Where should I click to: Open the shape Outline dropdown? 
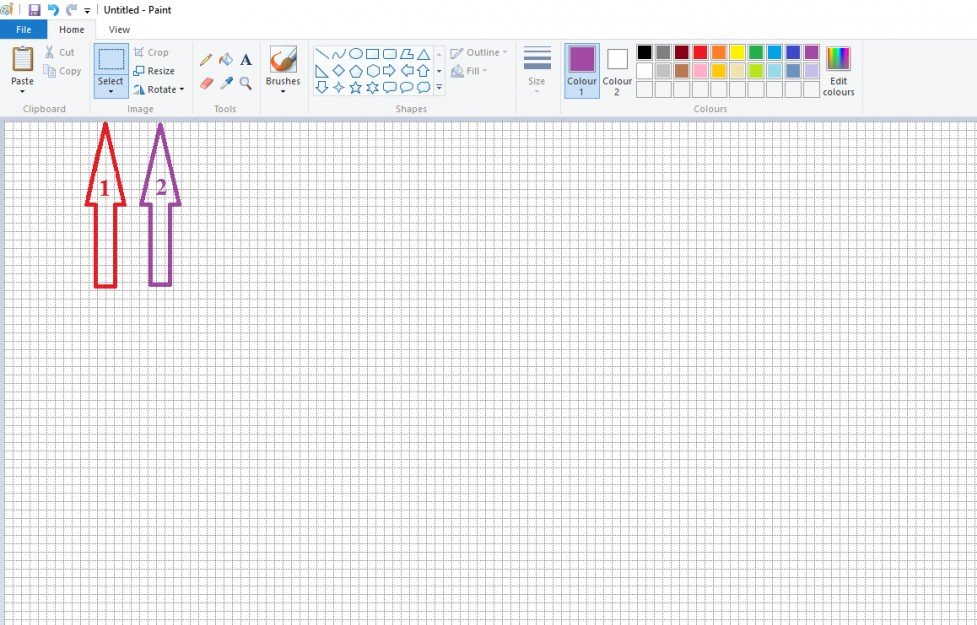click(x=479, y=52)
